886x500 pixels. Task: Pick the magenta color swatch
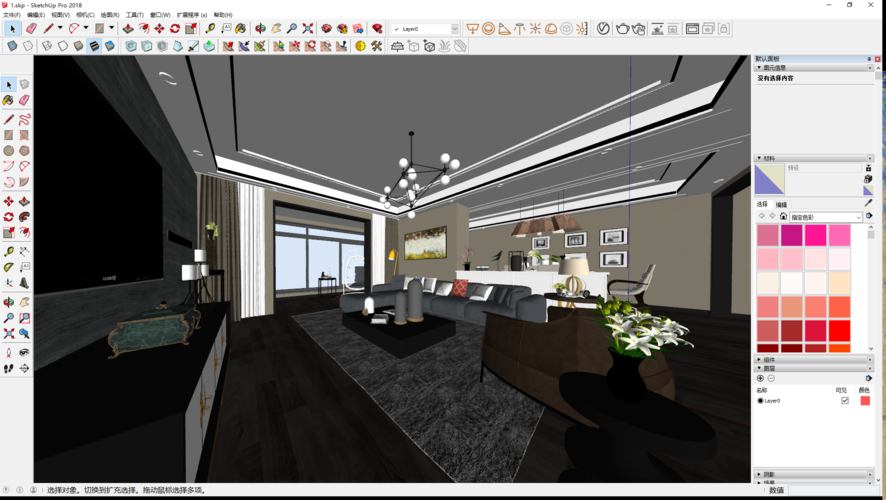pyautogui.click(x=792, y=235)
